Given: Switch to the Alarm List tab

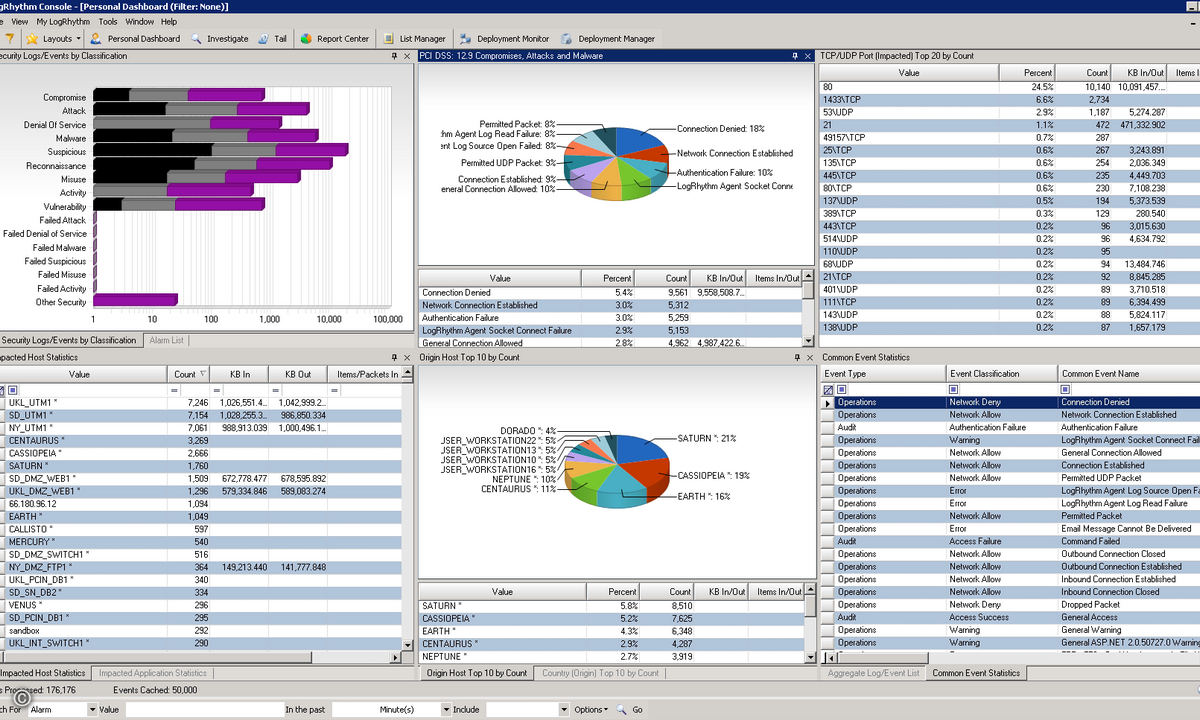Looking at the screenshot, I should pos(166,340).
